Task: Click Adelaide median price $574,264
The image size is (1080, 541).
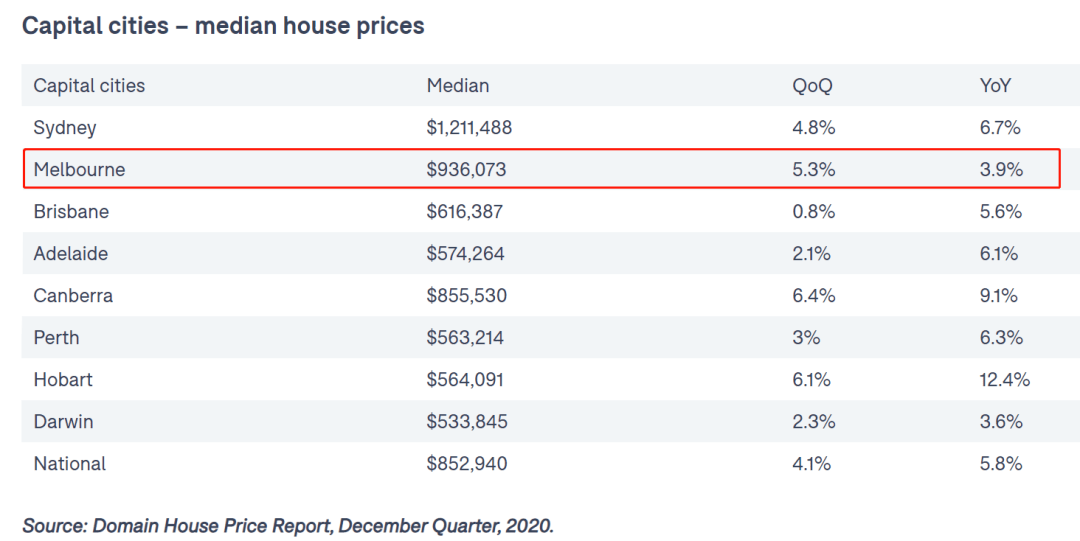Action: point(466,254)
